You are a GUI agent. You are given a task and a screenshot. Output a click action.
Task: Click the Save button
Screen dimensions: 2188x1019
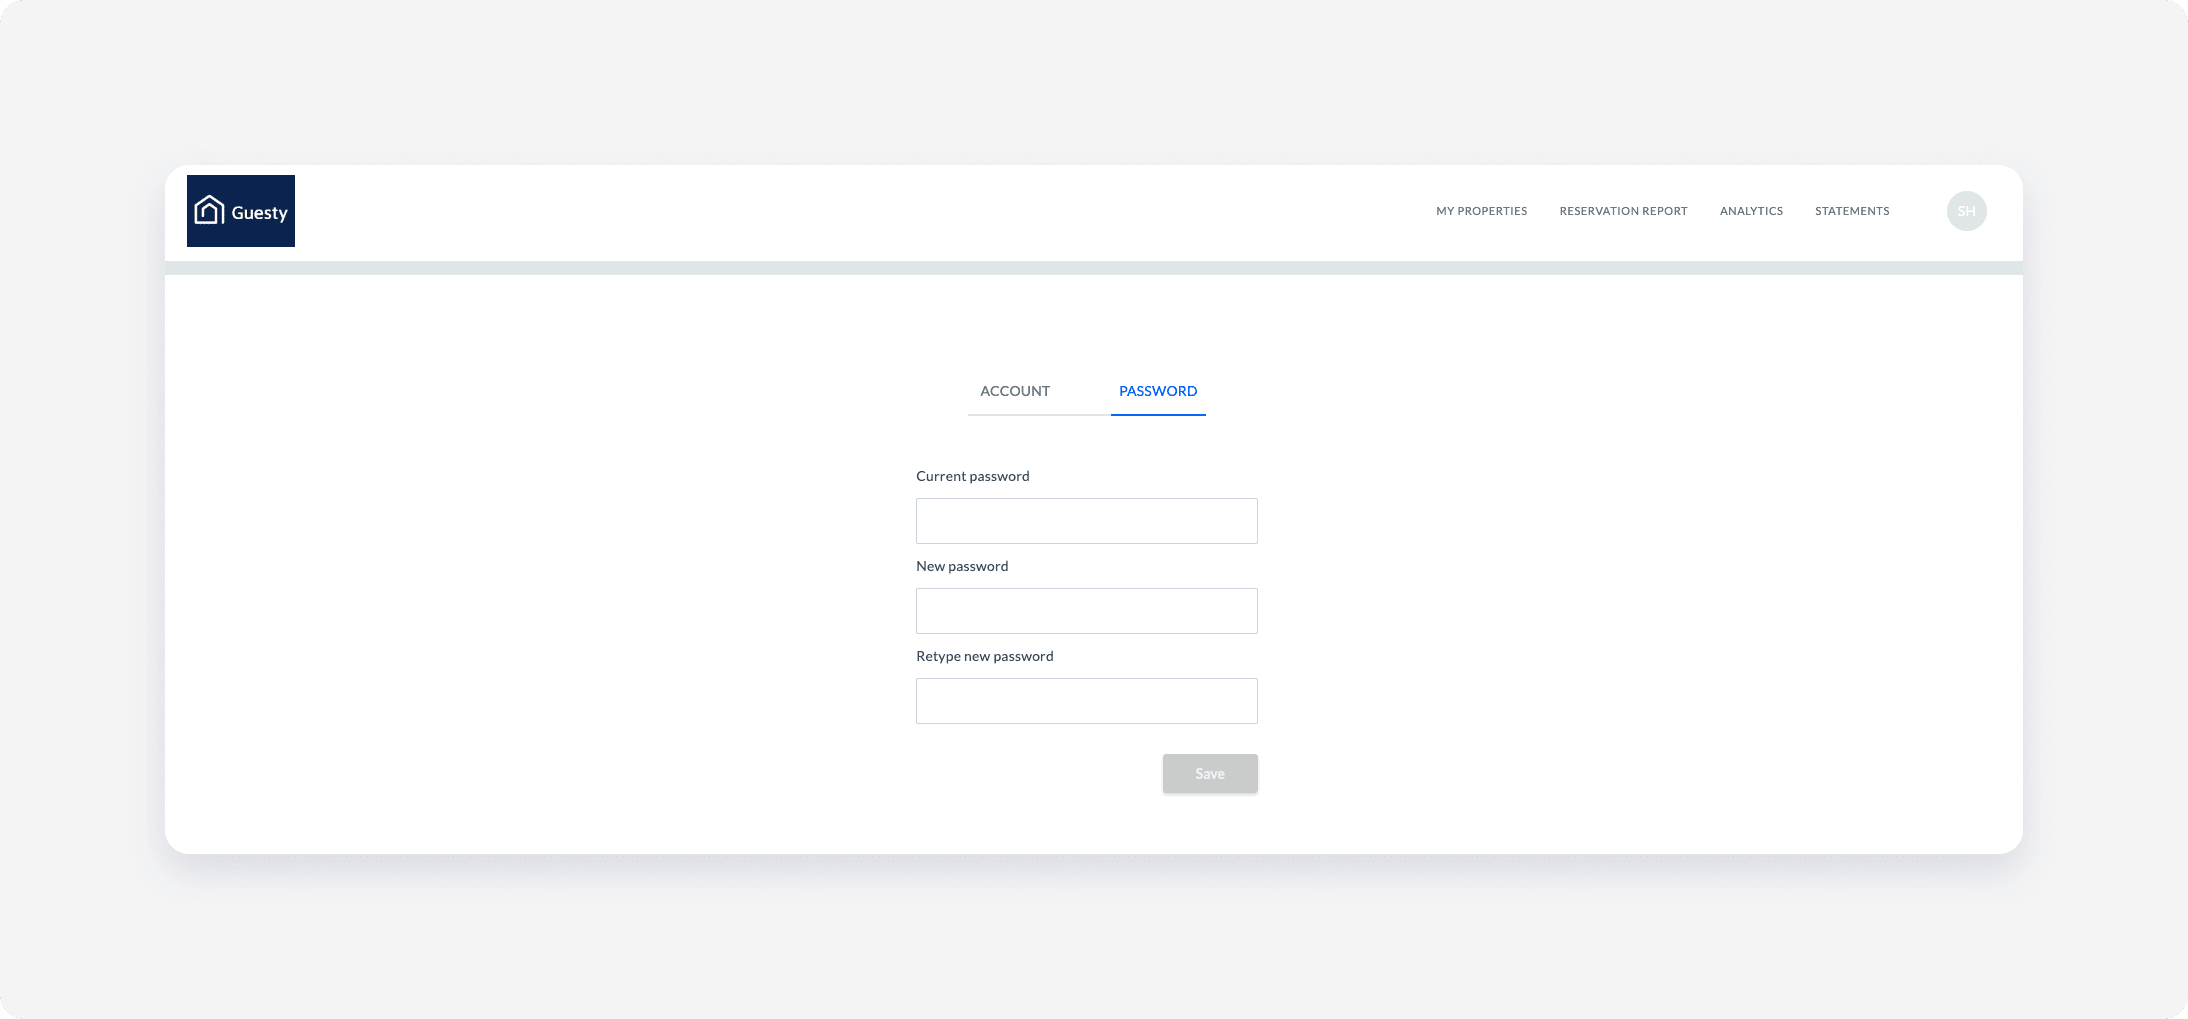pyautogui.click(x=1210, y=774)
